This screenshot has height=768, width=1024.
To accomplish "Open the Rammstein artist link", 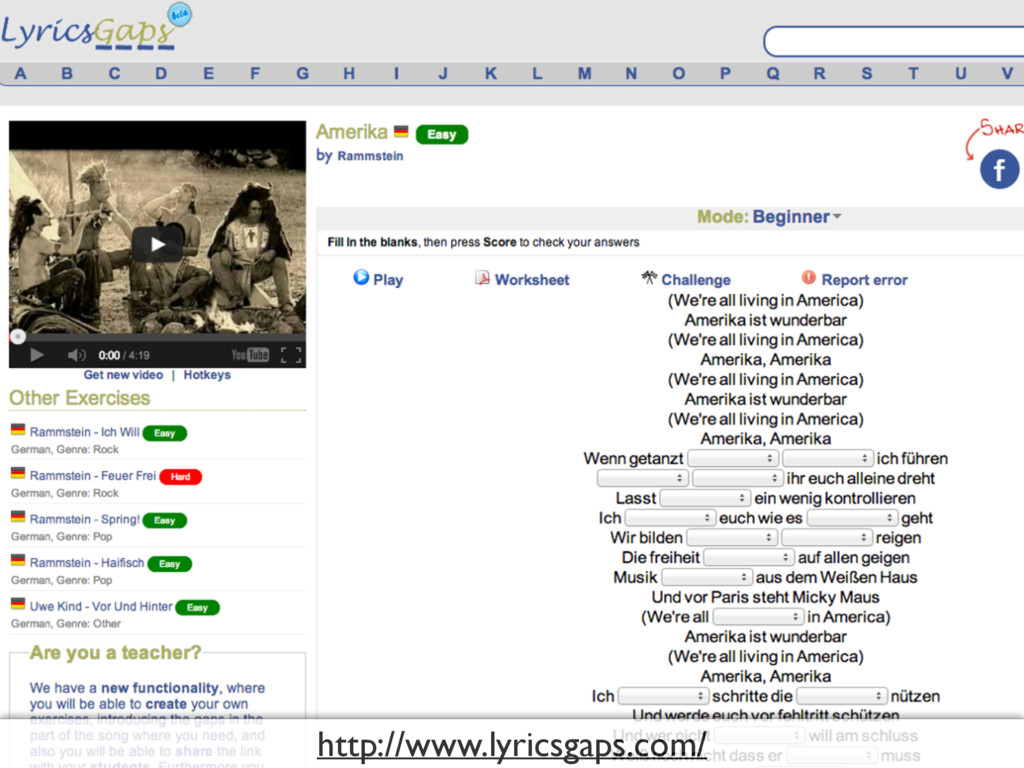I will (370, 156).
